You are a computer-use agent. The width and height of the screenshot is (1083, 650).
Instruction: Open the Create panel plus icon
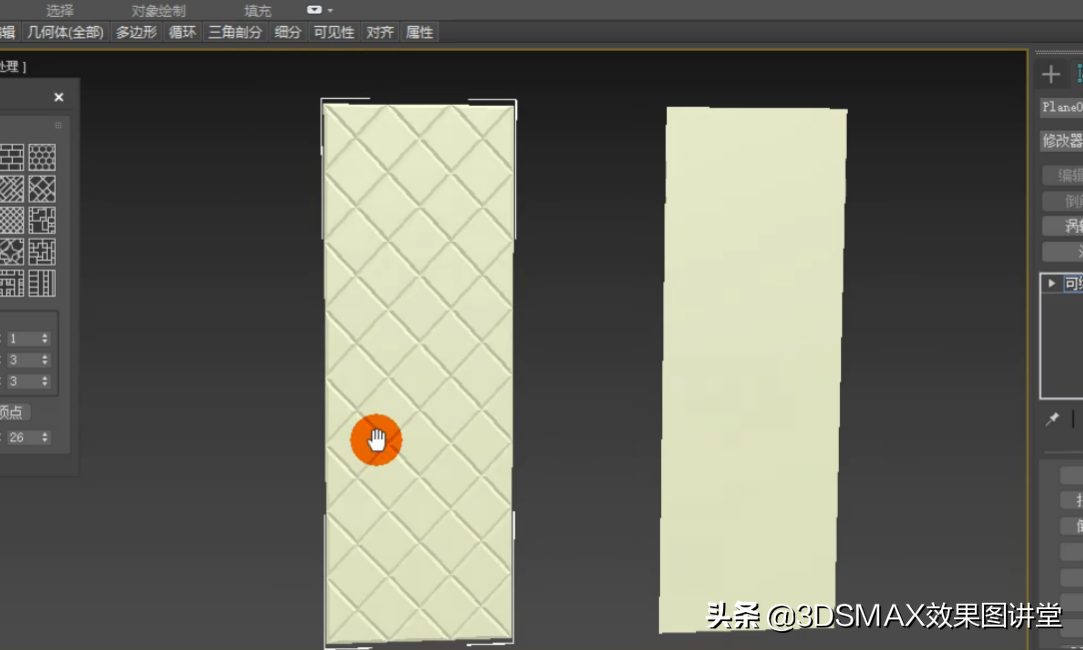pyautogui.click(x=1051, y=74)
